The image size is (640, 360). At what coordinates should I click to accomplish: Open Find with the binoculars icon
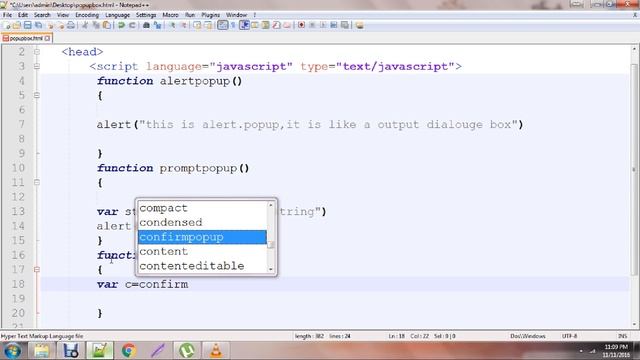point(146,25)
